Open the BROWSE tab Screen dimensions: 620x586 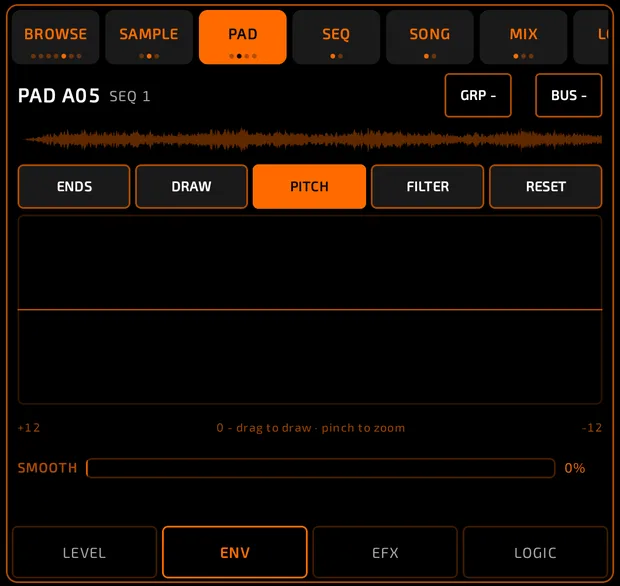coord(55,37)
